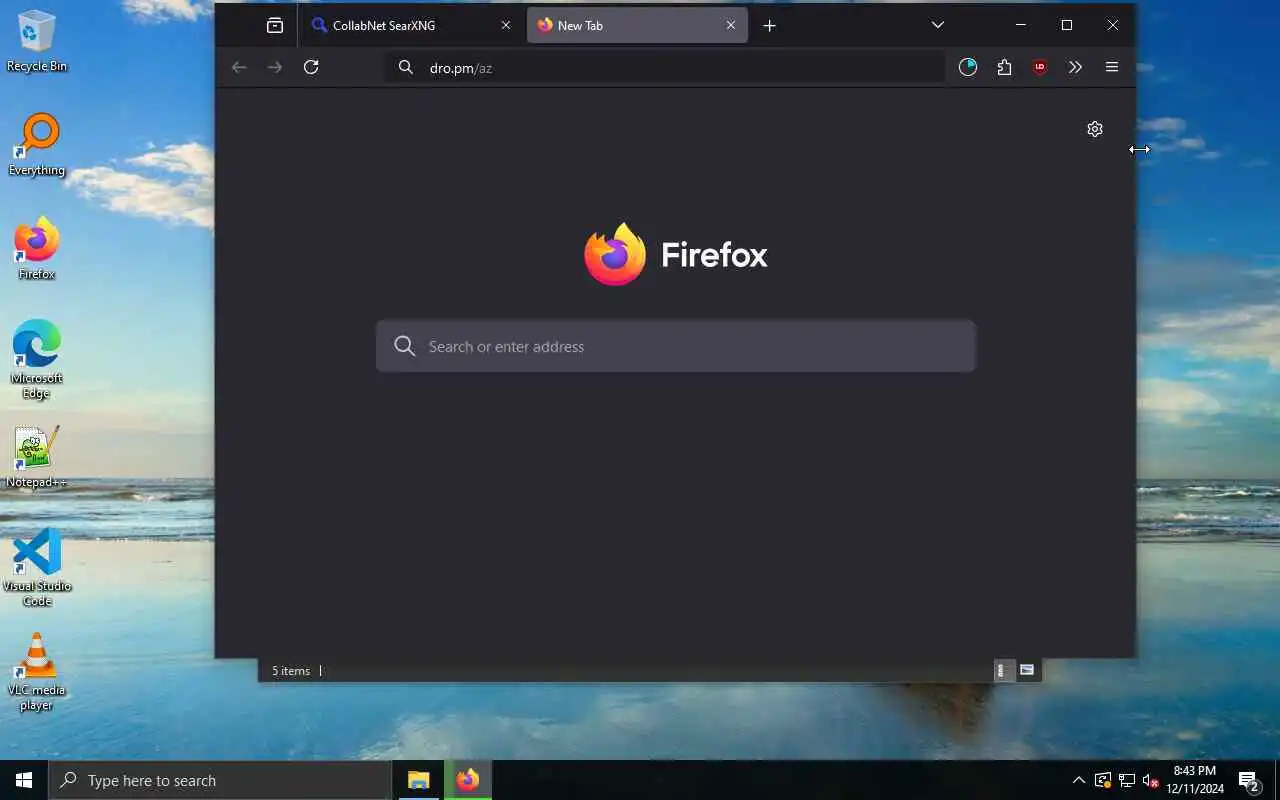Select the Everything desktop shortcut
Image resolution: width=1280 pixels, height=800 pixels.
pyautogui.click(x=37, y=146)
